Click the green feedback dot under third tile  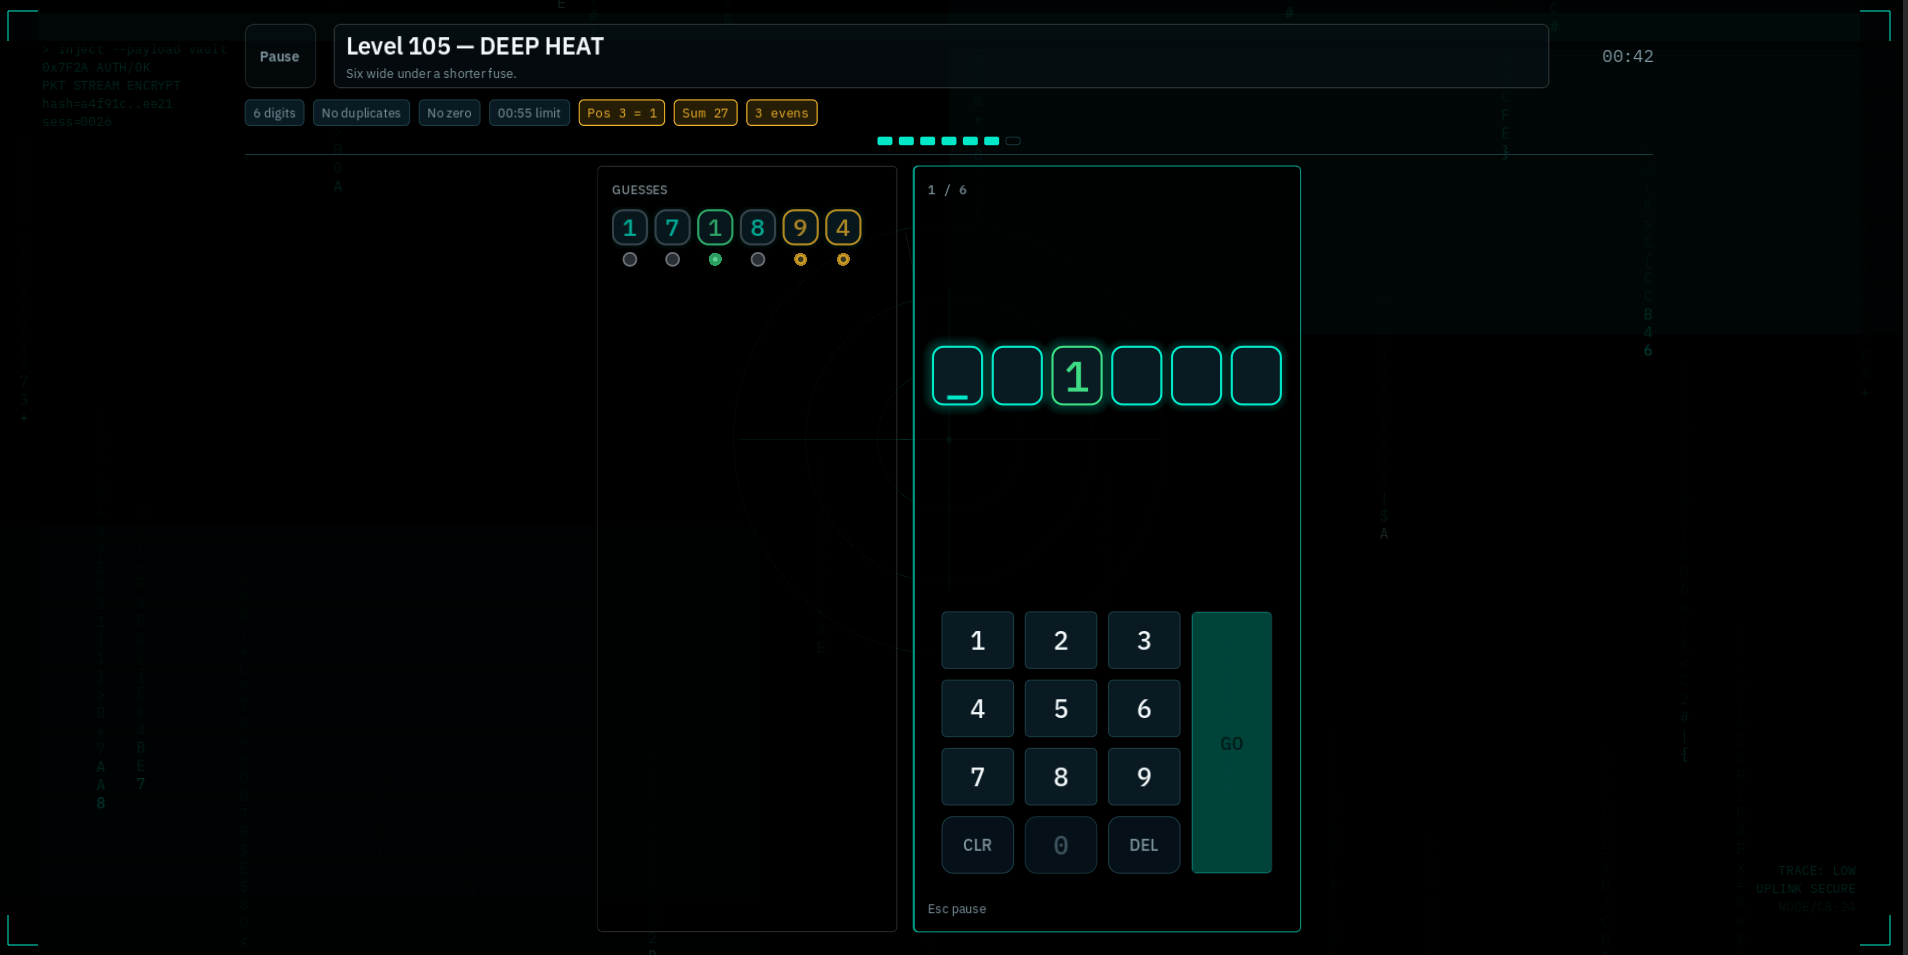point(715,260)
